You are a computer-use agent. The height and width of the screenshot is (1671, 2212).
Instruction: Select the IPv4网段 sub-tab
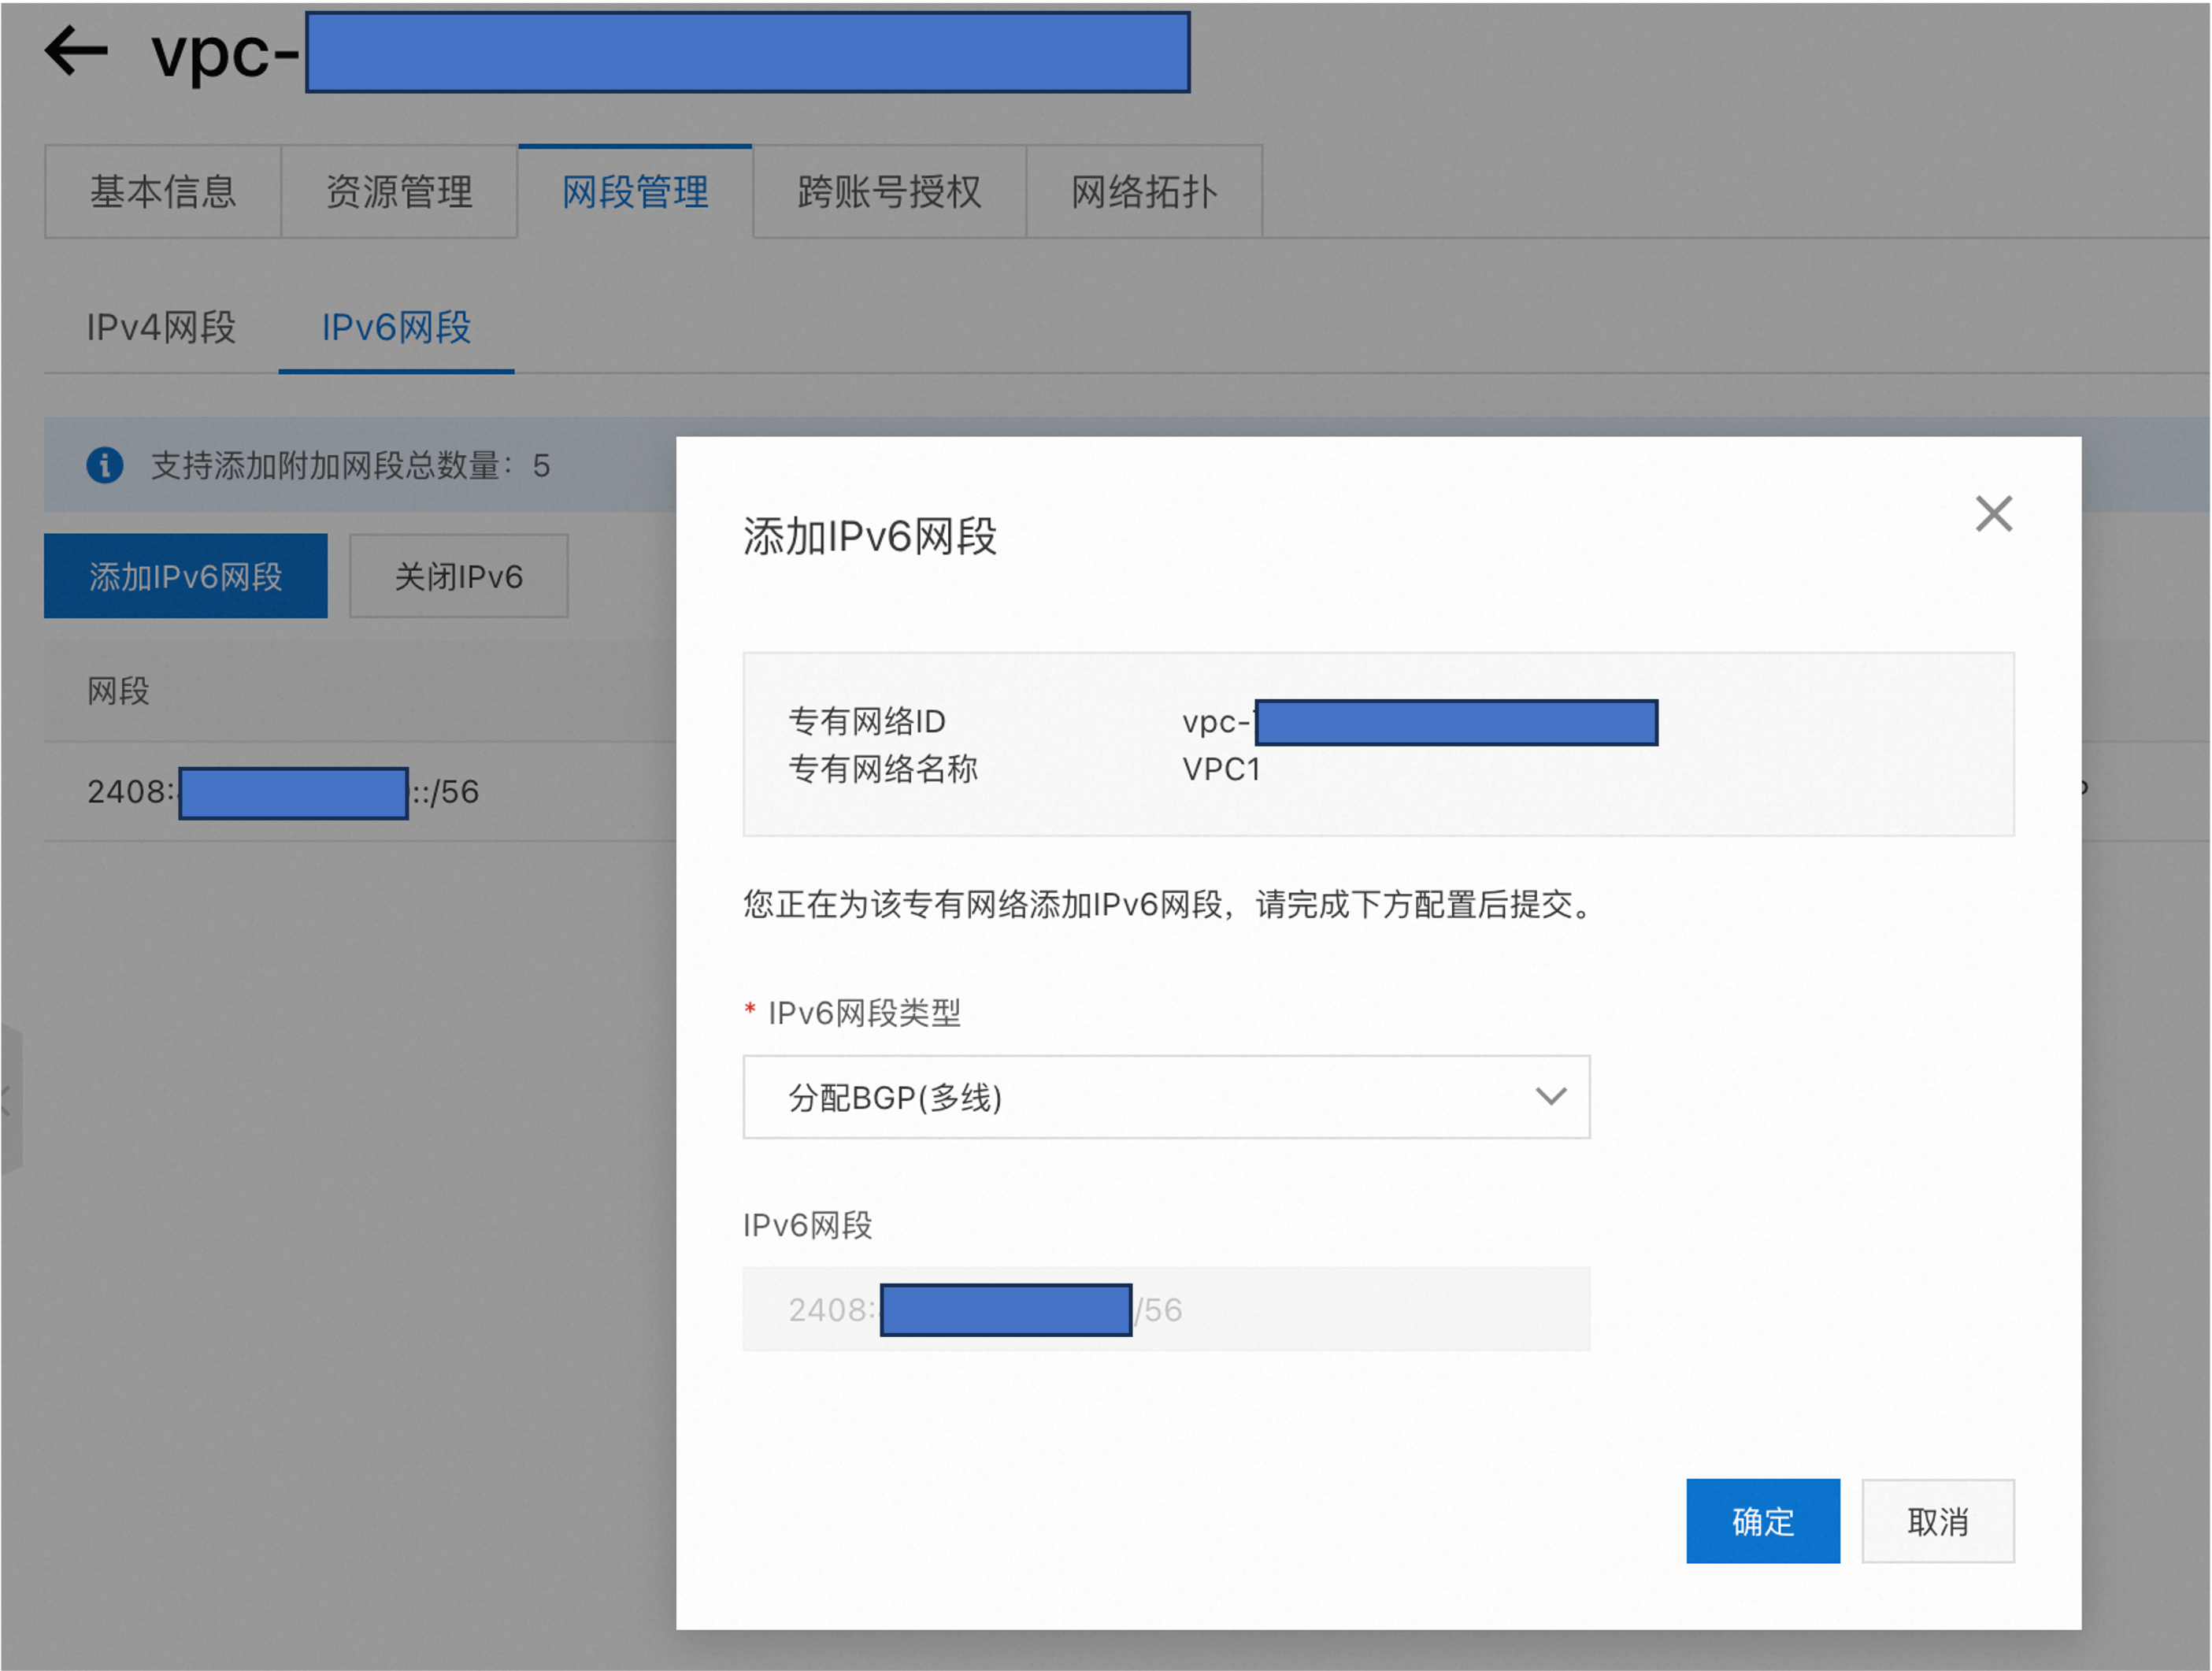(x=161, y=328)
